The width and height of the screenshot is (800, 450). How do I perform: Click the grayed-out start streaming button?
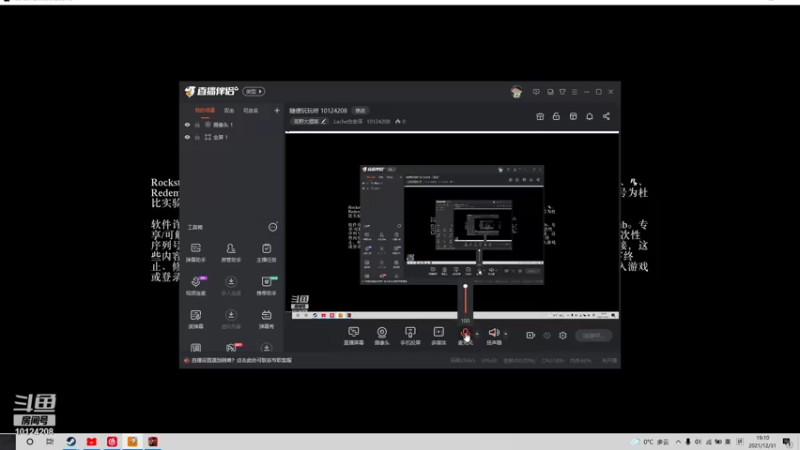(593, 335)
